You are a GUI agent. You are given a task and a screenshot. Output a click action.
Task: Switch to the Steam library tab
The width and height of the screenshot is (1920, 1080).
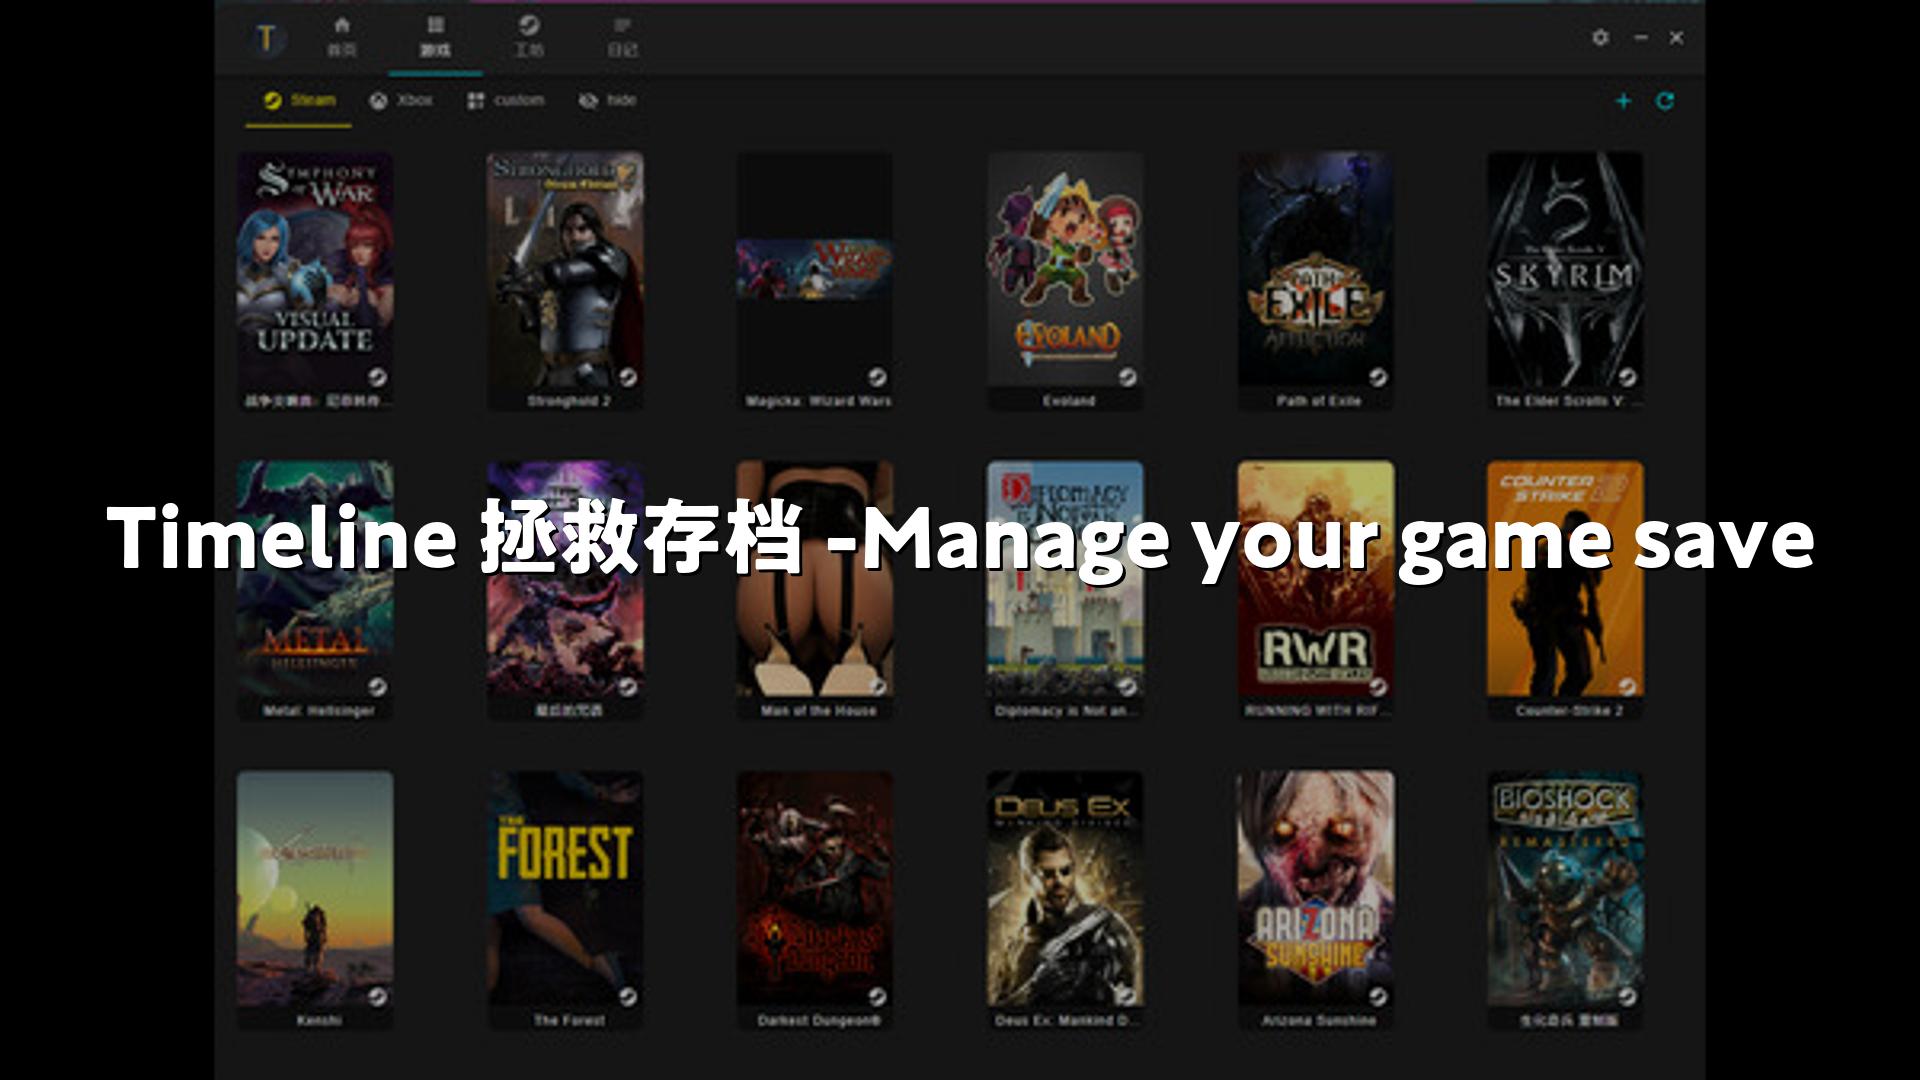299,100
